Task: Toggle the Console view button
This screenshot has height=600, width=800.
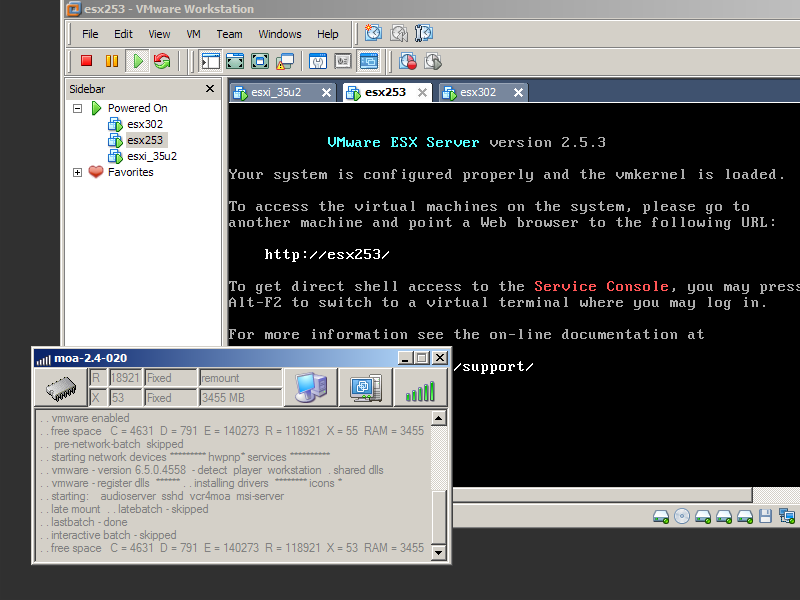Action: pyautogui.click(x=369, y=61)
